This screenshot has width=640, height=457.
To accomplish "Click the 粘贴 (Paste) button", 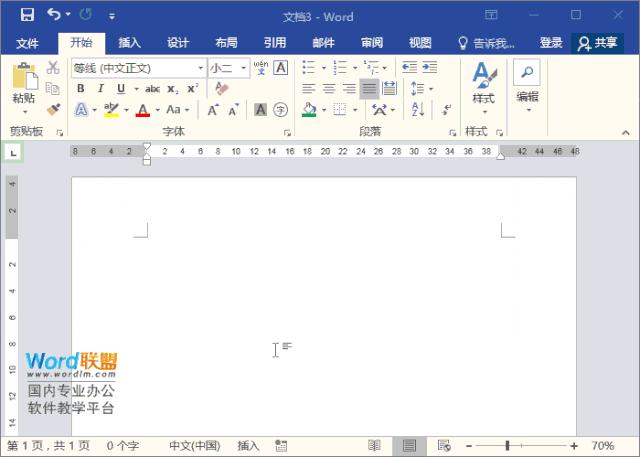I will tap(24, 88).
